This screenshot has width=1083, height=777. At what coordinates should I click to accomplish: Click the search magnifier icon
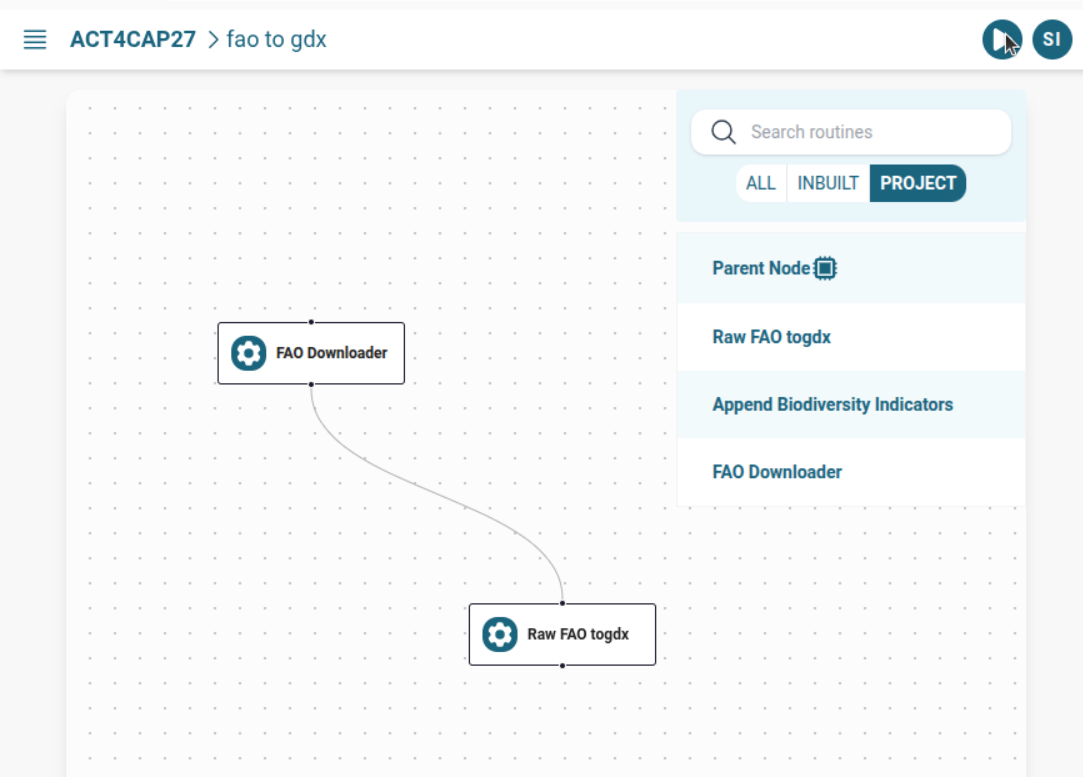pyautogui.click(x=723, y=131)
